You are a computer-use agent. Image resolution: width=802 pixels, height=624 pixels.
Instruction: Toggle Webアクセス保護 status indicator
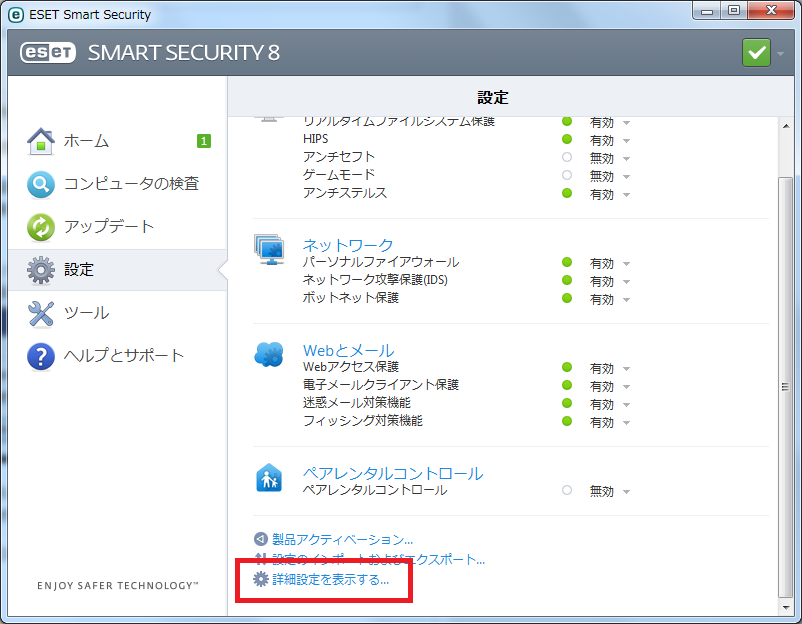tap(567, 367)
